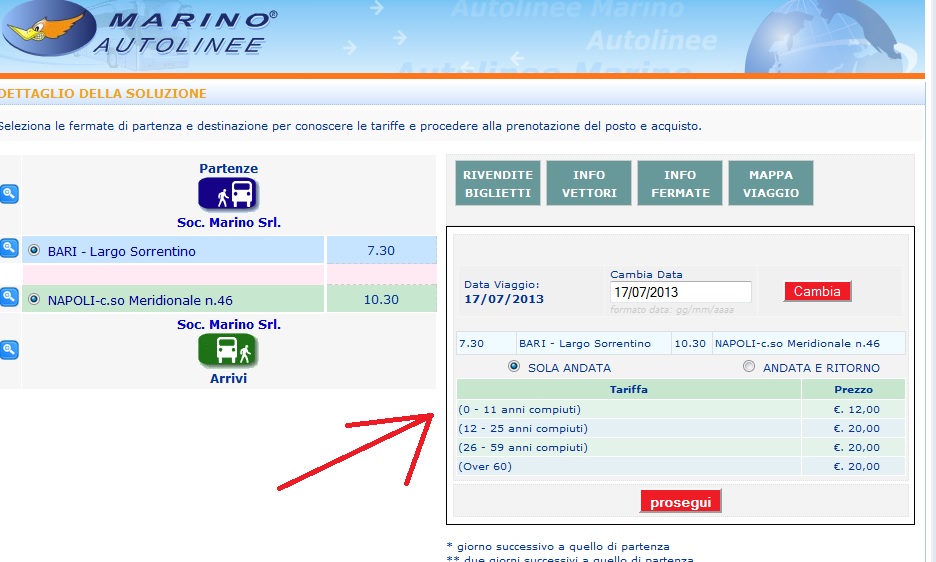Open the MAPPA VIAGGIO tab
The image size is (936, 562).
771,183
